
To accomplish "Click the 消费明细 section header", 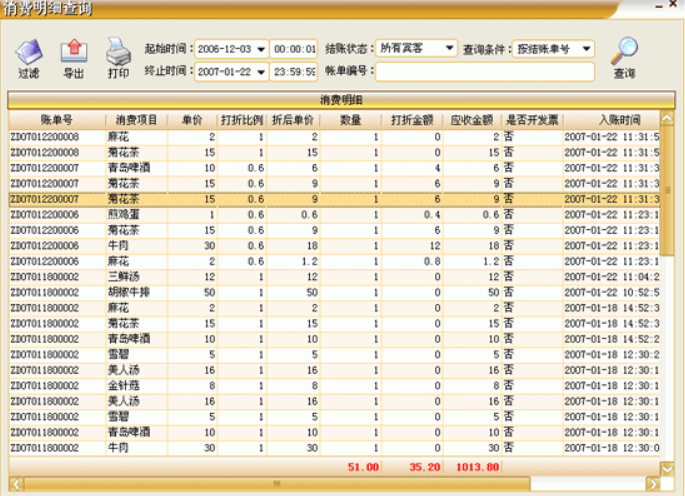I will 341,100.
